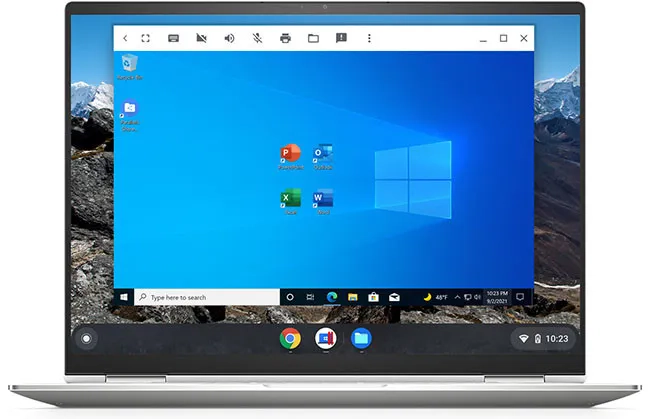Screen dimensions: 650x419
Task: Expand hidden system tray icons chevron
Action: 457,297
